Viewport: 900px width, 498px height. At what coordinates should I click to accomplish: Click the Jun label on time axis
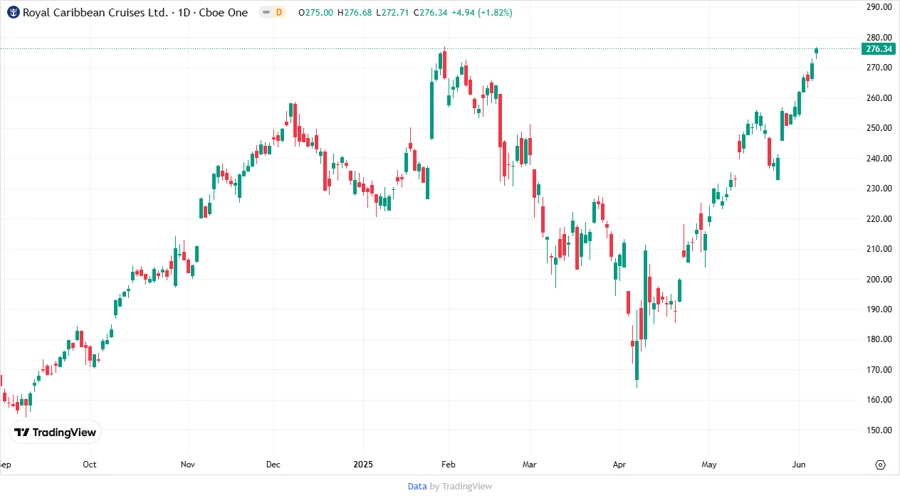click(798, 464)
